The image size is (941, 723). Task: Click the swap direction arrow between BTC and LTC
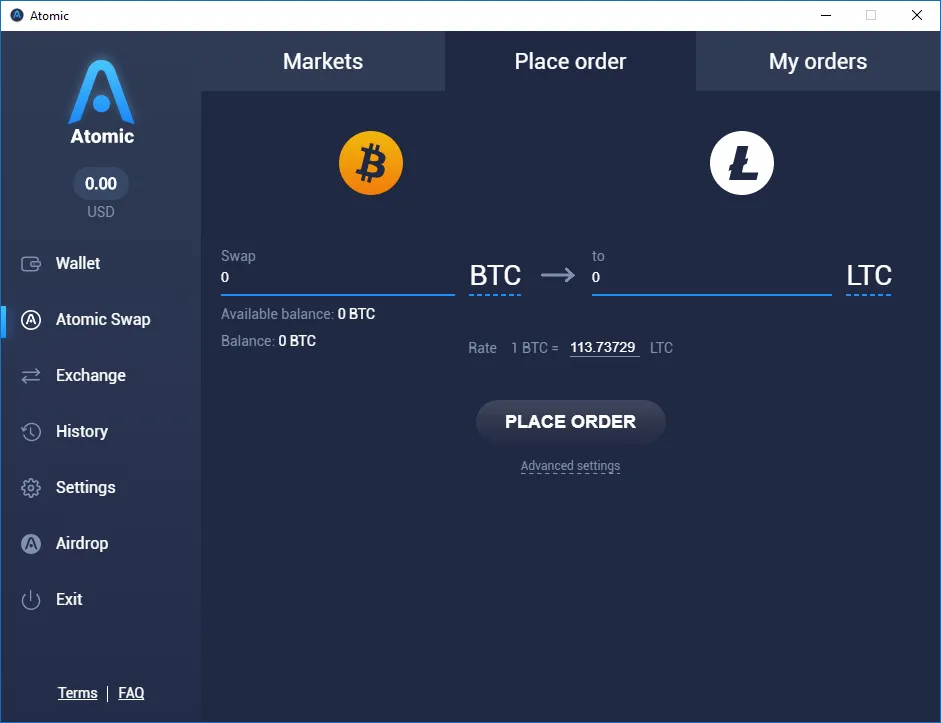[x=558, y=275]
